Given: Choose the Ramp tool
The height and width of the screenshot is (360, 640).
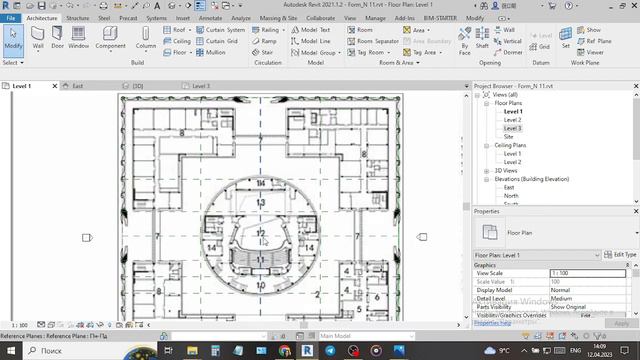Looking at the screenshot, I should pyautogui.click(x=264, y=41).
